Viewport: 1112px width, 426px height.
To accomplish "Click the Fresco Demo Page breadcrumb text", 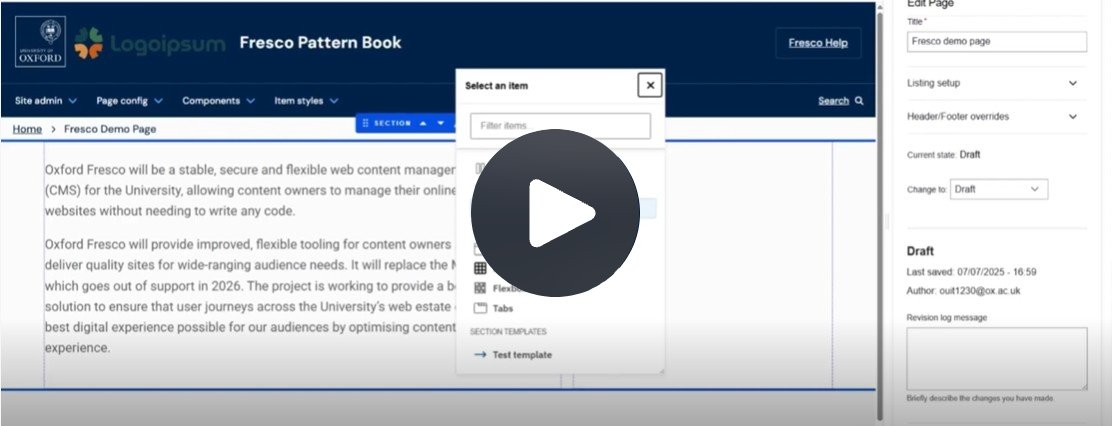I will pyautogui.click(x=110, y=129).
